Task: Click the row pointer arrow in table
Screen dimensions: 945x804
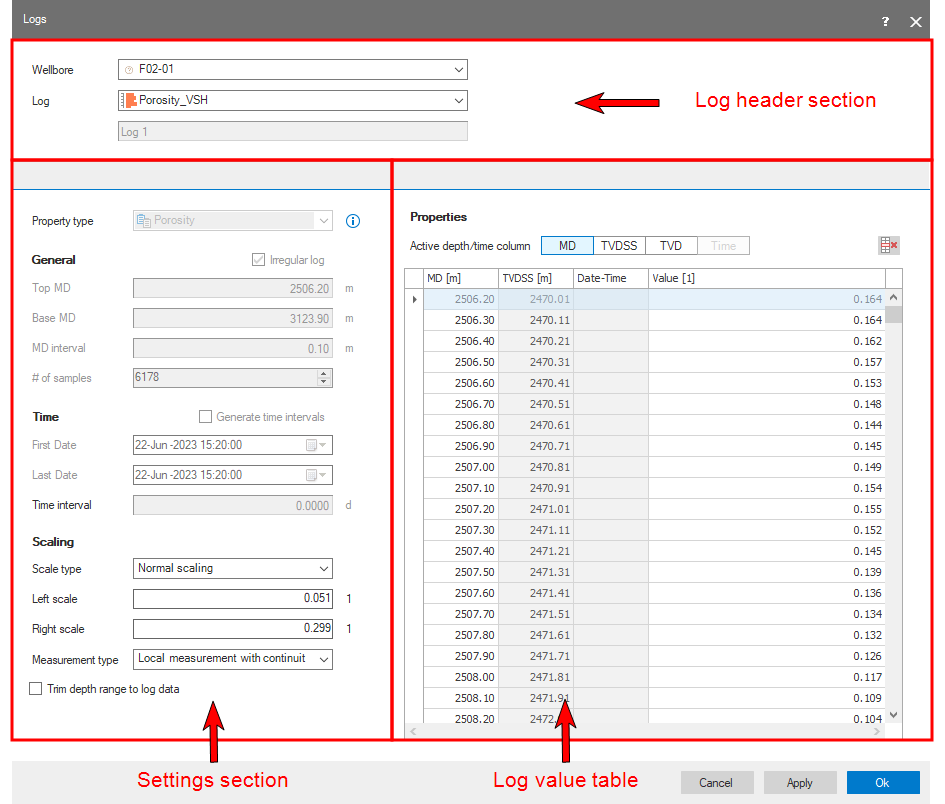Action: pyautogui.click(x=414, y=299)
